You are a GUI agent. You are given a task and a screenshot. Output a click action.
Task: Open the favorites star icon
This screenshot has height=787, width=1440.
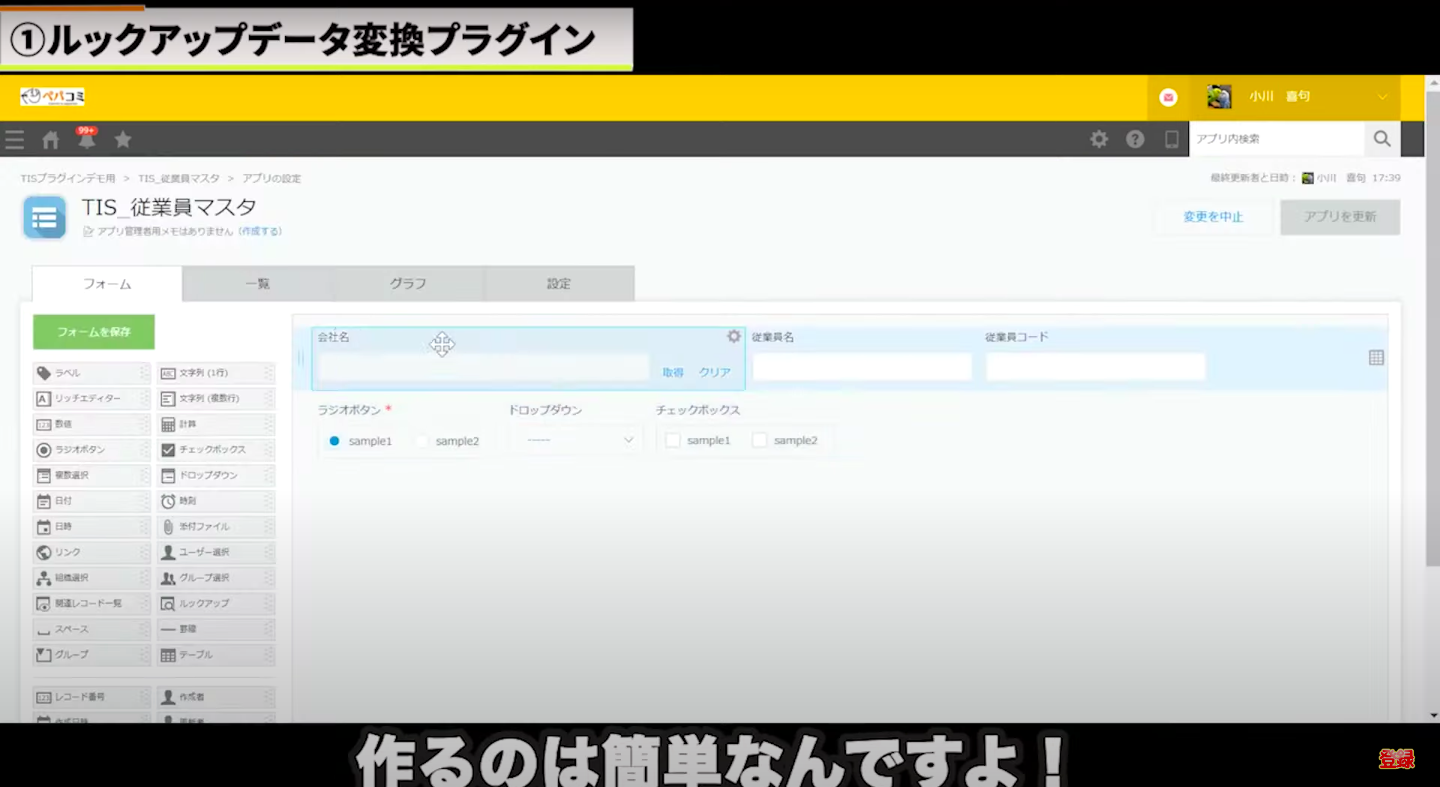click(123, 140)
